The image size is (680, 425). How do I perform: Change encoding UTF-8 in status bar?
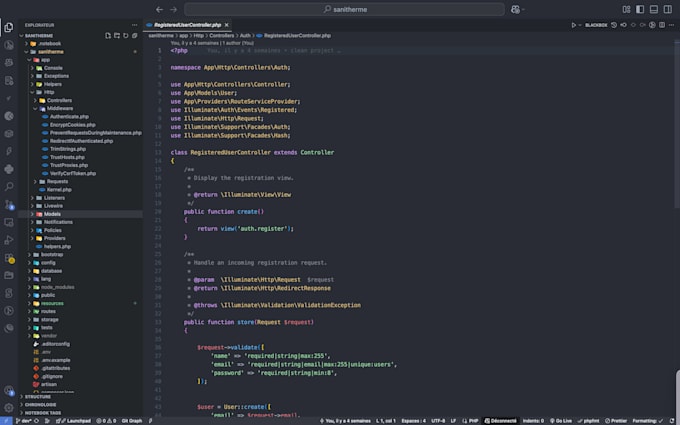[x=438, y=421]
